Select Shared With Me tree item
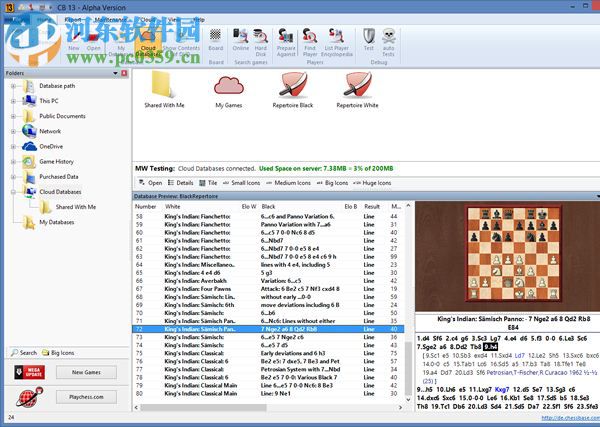The width and height of the screenshot is (600, 427). [x=76, y=207]
